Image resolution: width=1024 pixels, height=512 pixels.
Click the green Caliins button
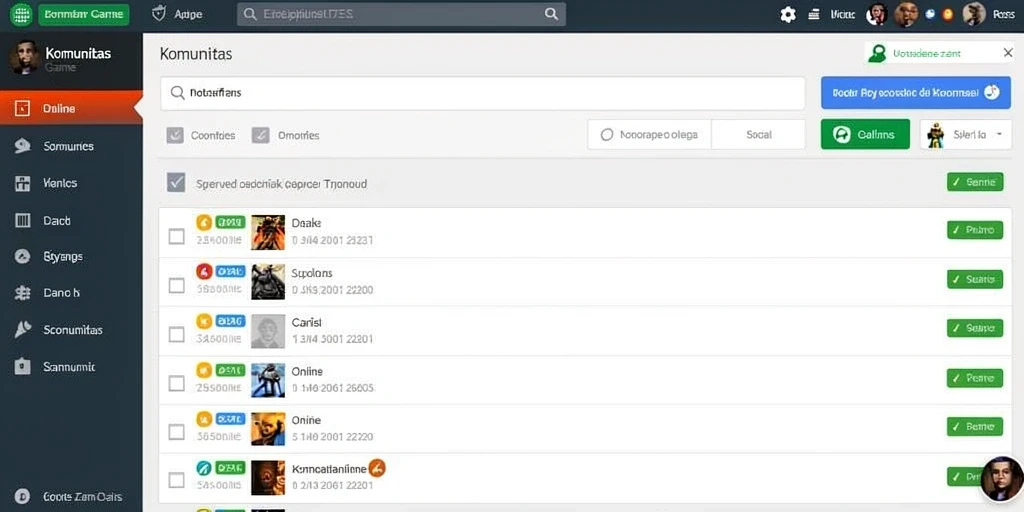pos(865,135)
